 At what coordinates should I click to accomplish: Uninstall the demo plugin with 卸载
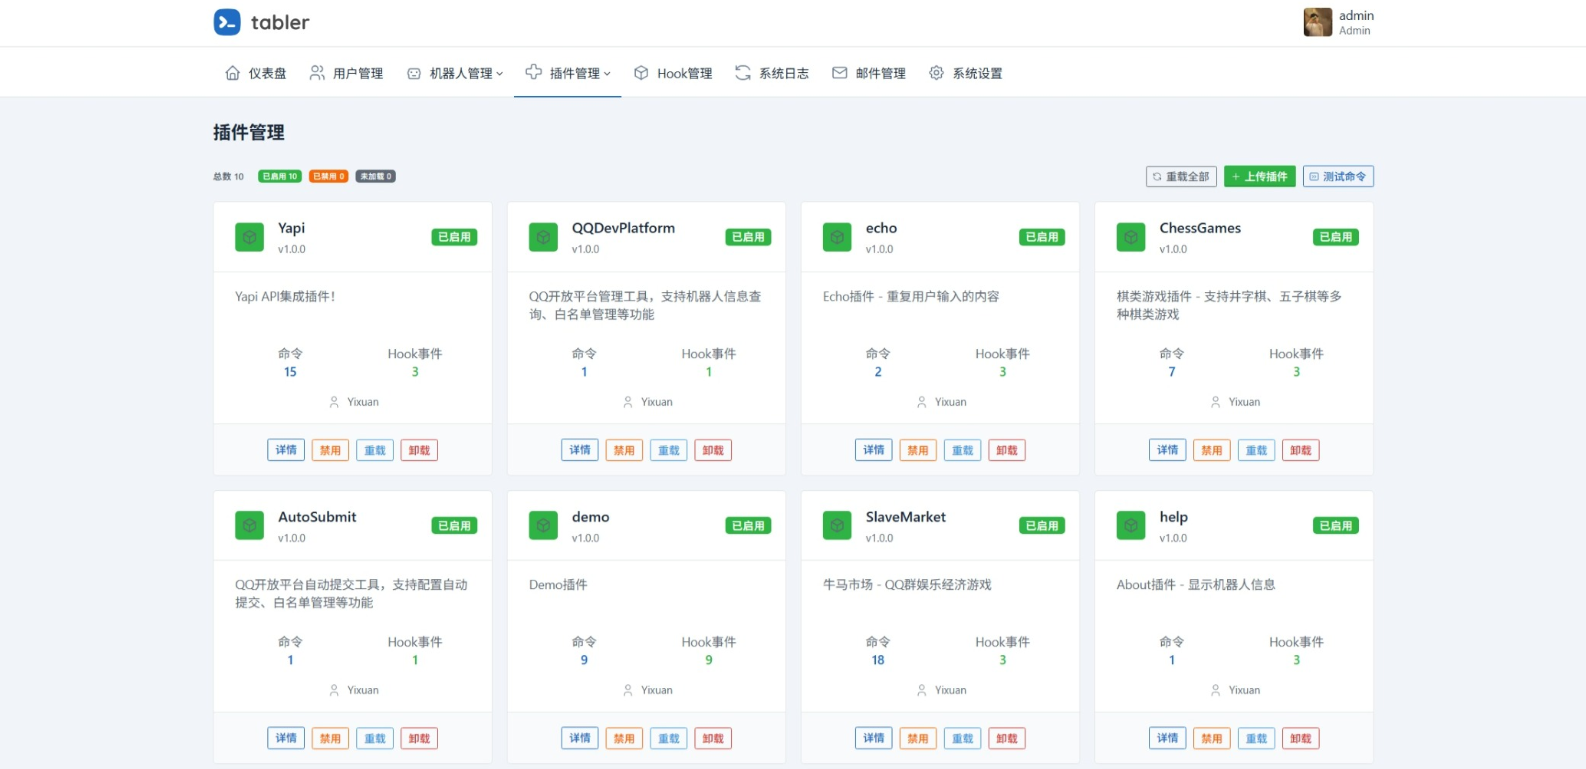(713, 738)
